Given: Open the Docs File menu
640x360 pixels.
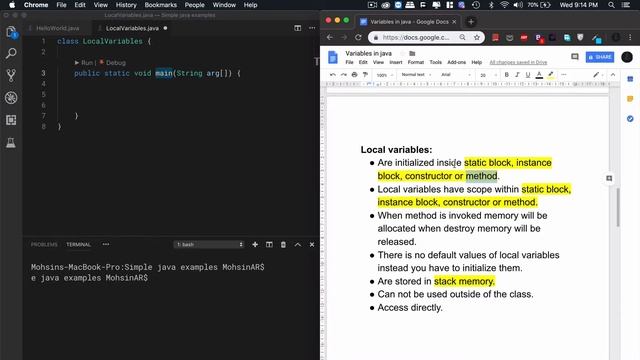Looking at the screenshot, I should [349, 62].
